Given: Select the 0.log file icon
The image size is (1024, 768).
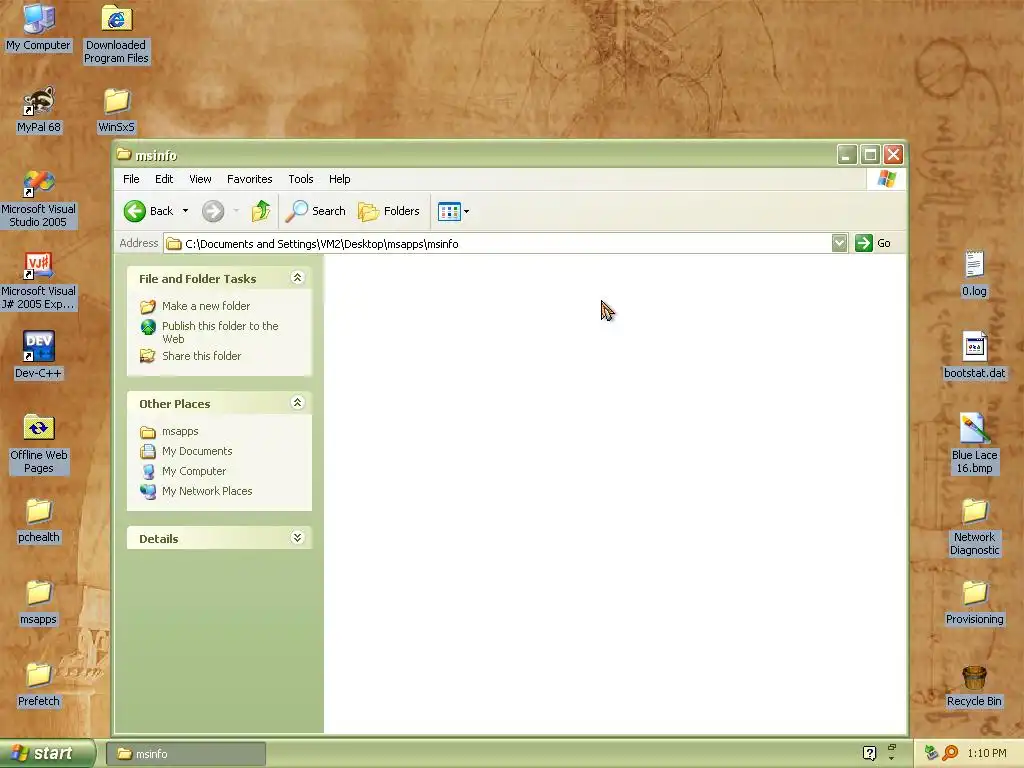Looking at the screenshot, I should (x=974, y=274).
